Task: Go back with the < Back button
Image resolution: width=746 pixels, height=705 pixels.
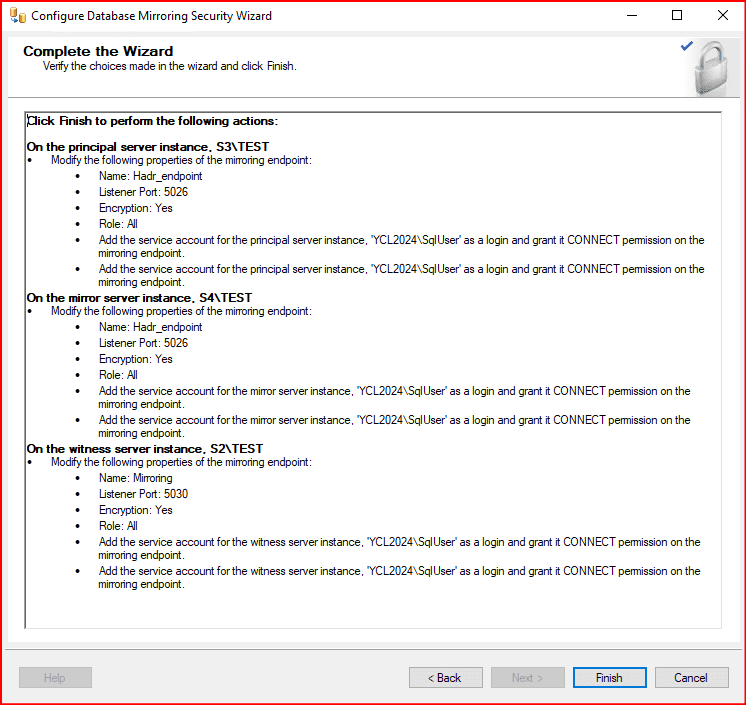Action: pyautogui.click(x=445, y=677)
